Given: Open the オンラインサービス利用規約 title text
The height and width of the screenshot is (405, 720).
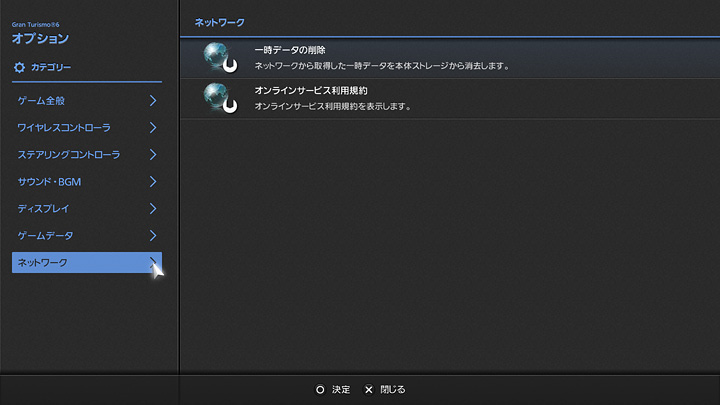Looking at the screenshot, I should [x=311, y=90].
